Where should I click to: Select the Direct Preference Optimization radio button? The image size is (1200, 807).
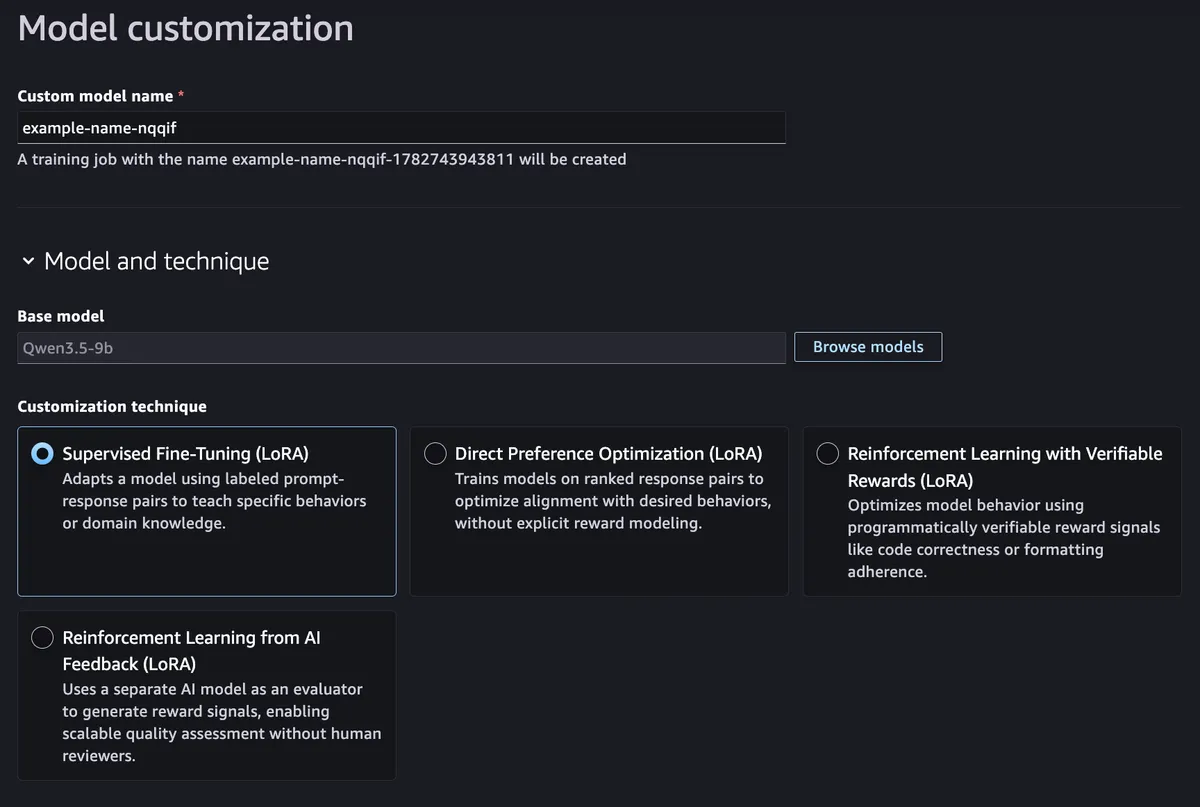pos(435,454)
